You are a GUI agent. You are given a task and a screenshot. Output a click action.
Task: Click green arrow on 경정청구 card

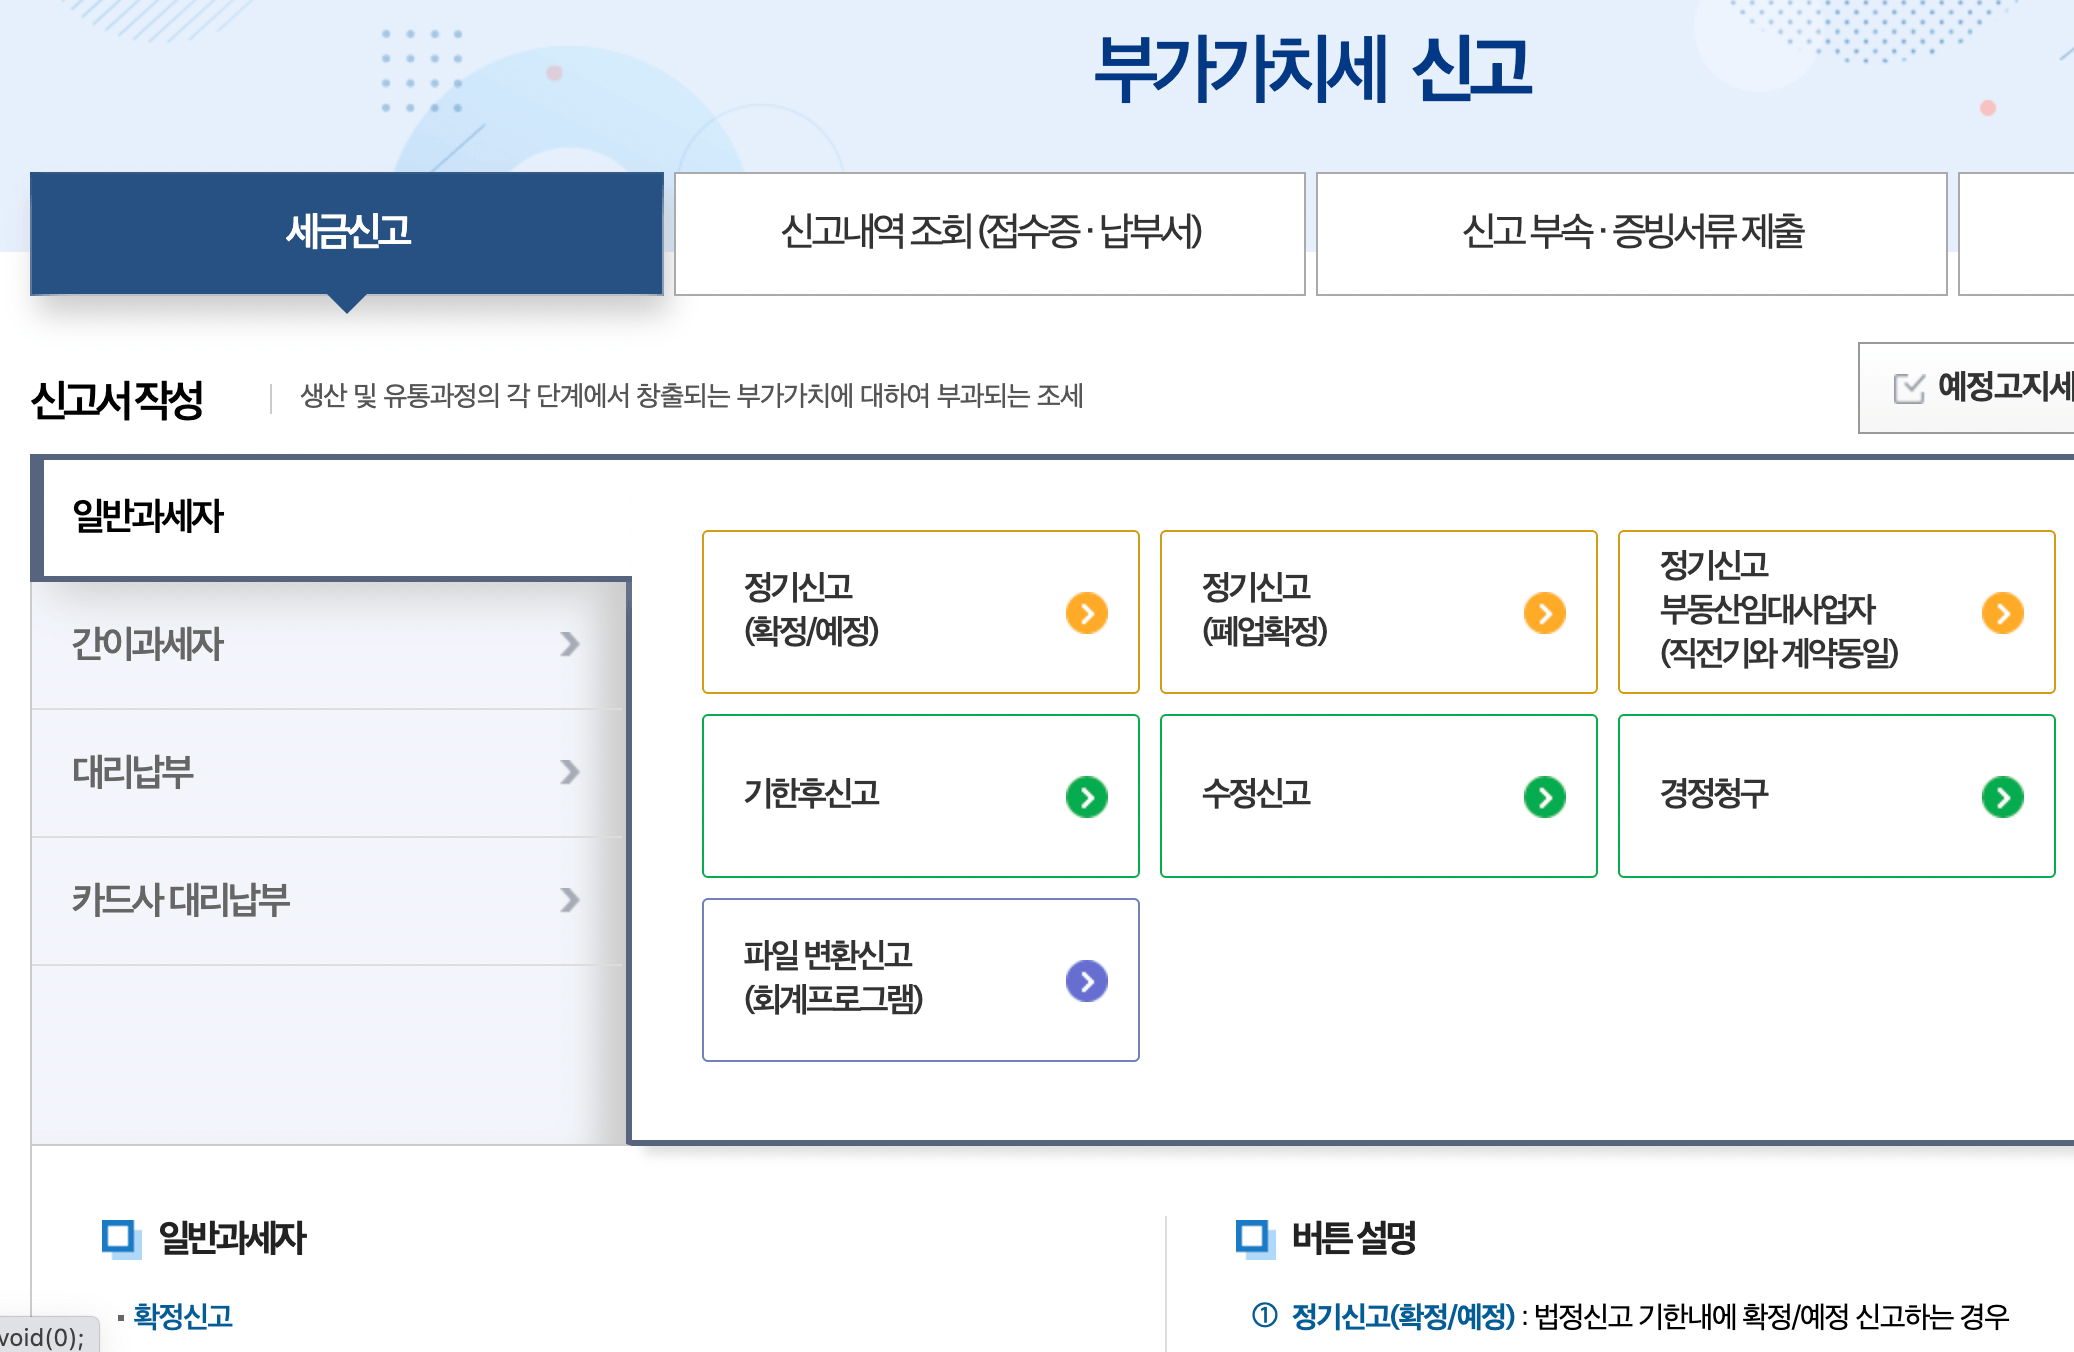coord(2002,797)
